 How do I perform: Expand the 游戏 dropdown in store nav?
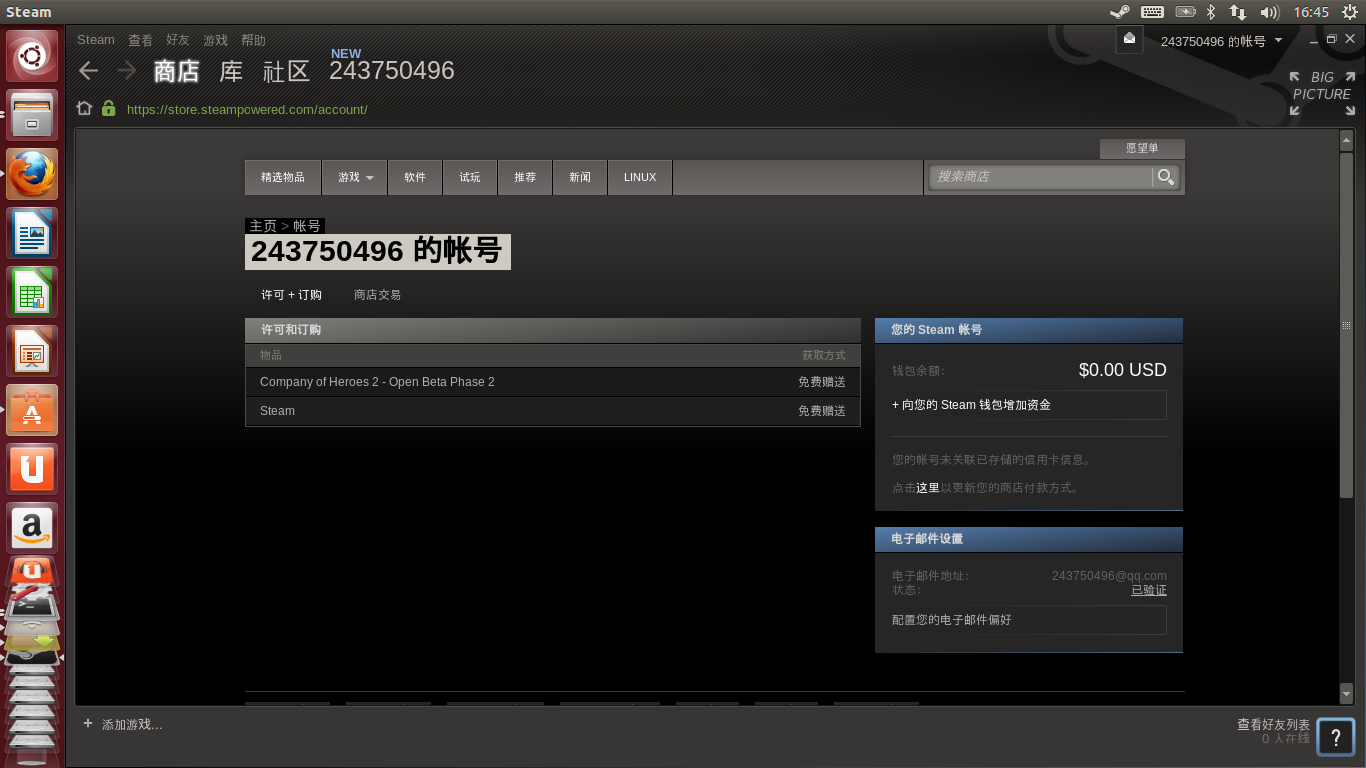354,177
